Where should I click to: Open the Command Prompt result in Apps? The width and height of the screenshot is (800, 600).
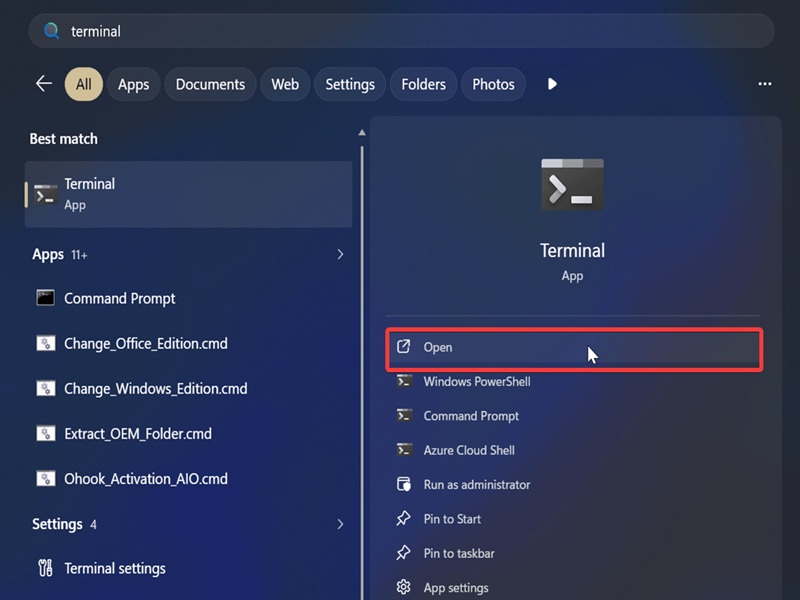(x=188, y=298)
